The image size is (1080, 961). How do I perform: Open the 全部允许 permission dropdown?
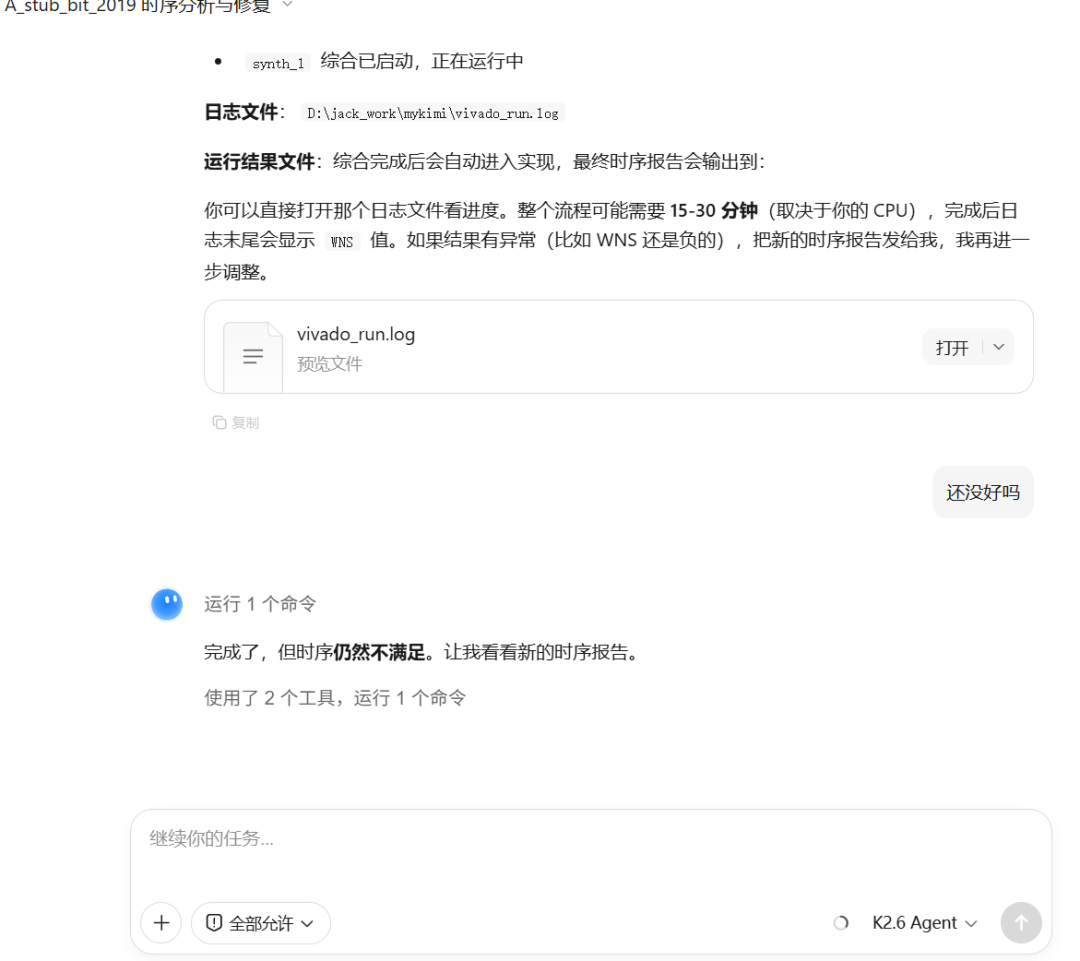(260, 923)
